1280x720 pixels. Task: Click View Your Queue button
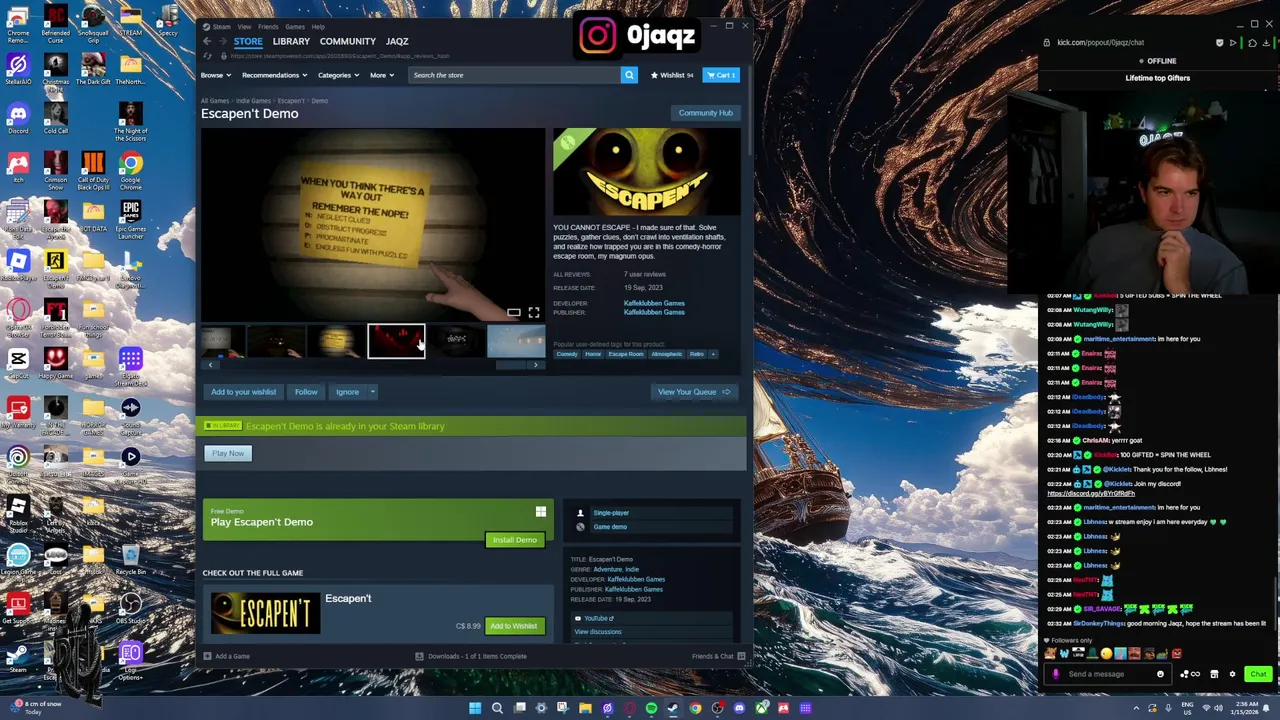[693, 392]
